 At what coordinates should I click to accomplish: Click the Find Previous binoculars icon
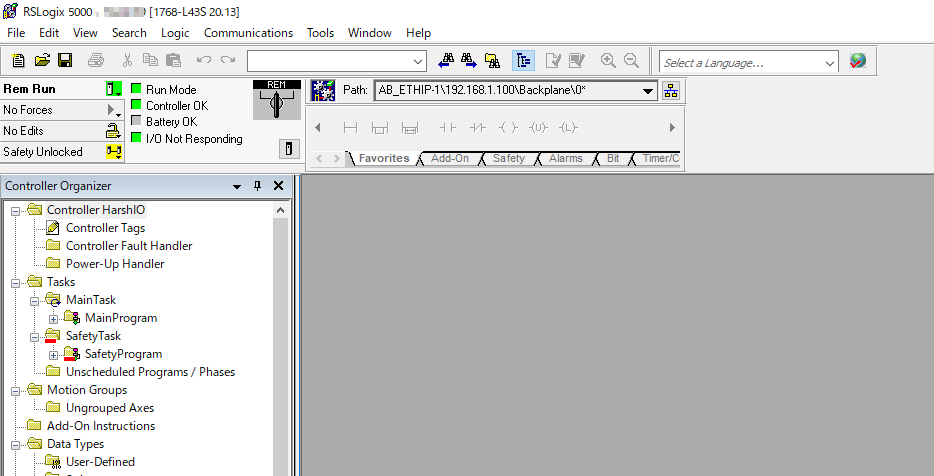tap(446, 60)
